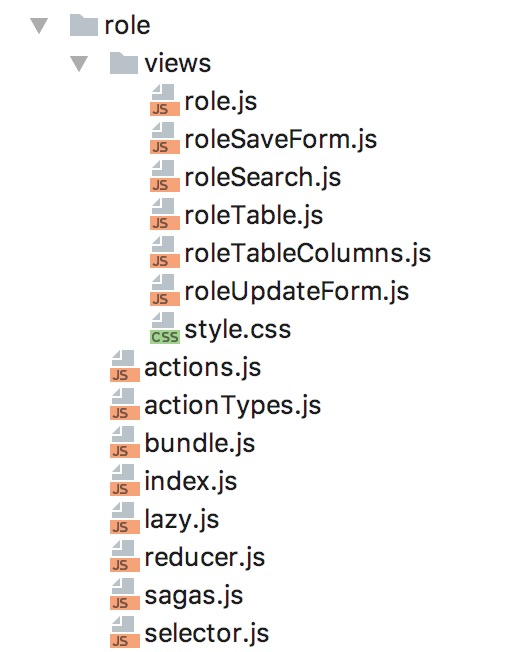Select the bundle.js file name
Viewport: 518px width, 652px height.
pyautogui.click(x=200, y=444)
